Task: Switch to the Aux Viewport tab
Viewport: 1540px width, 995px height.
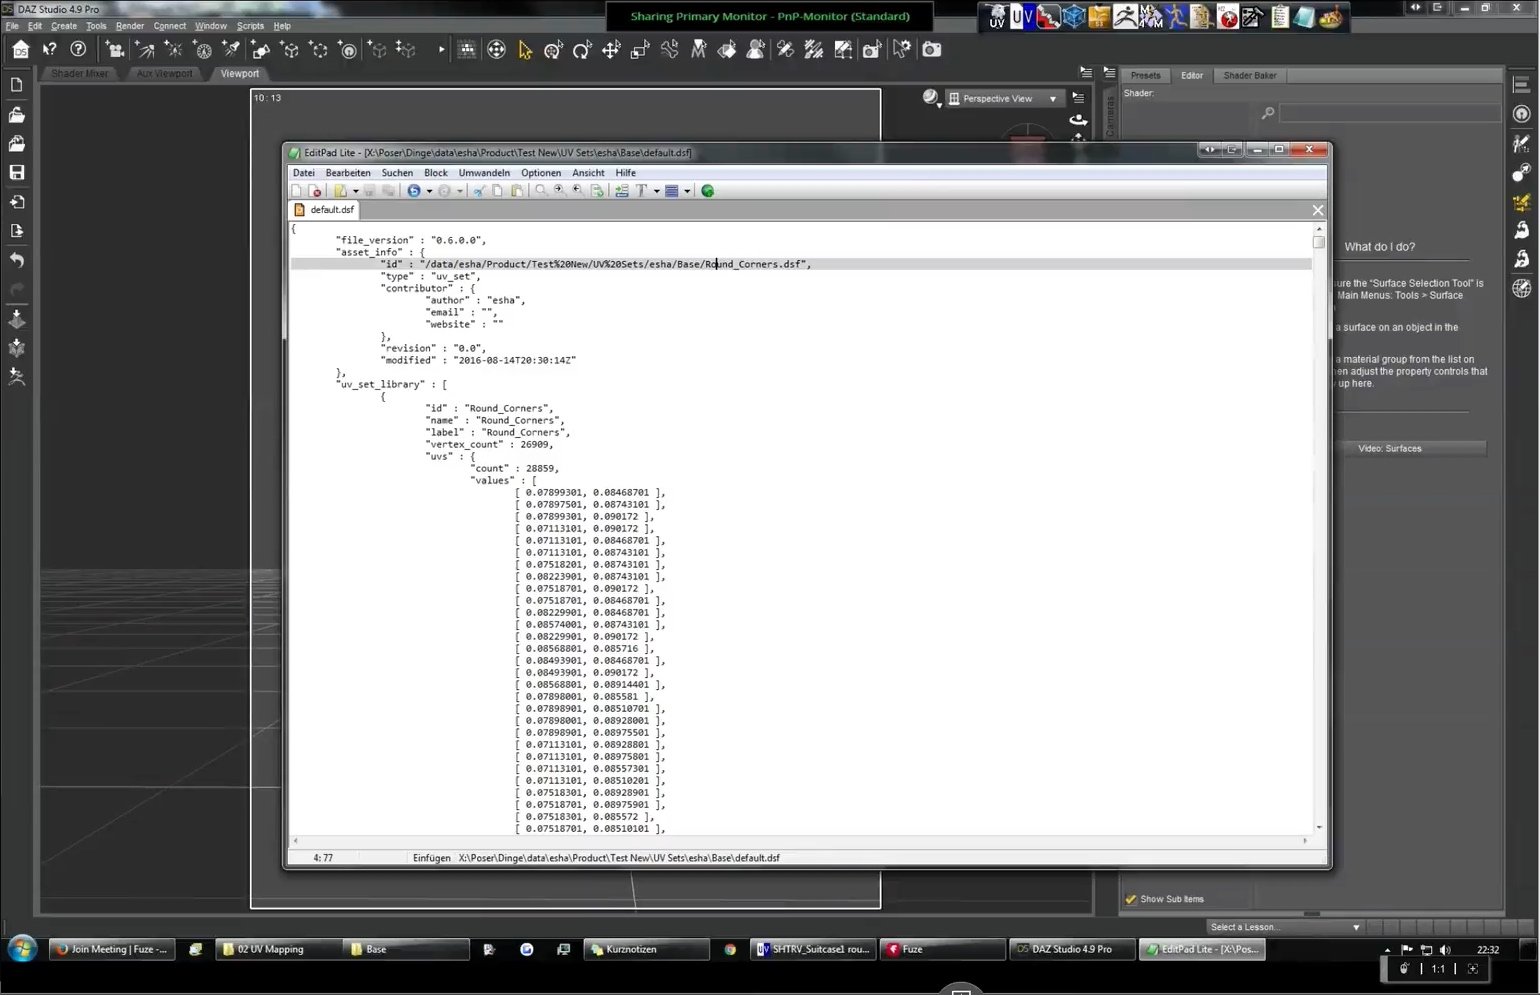Action: 165,73
